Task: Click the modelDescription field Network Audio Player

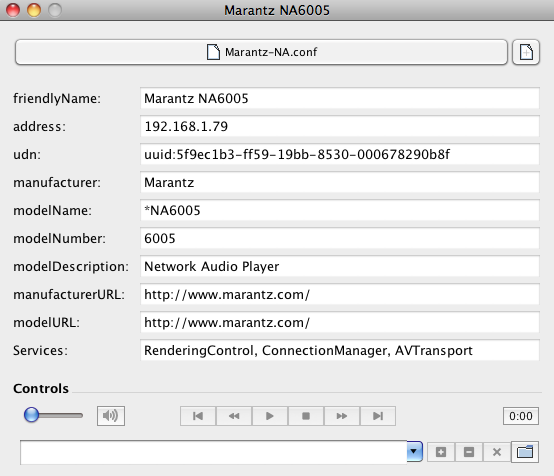Action: tap(340, 266)
